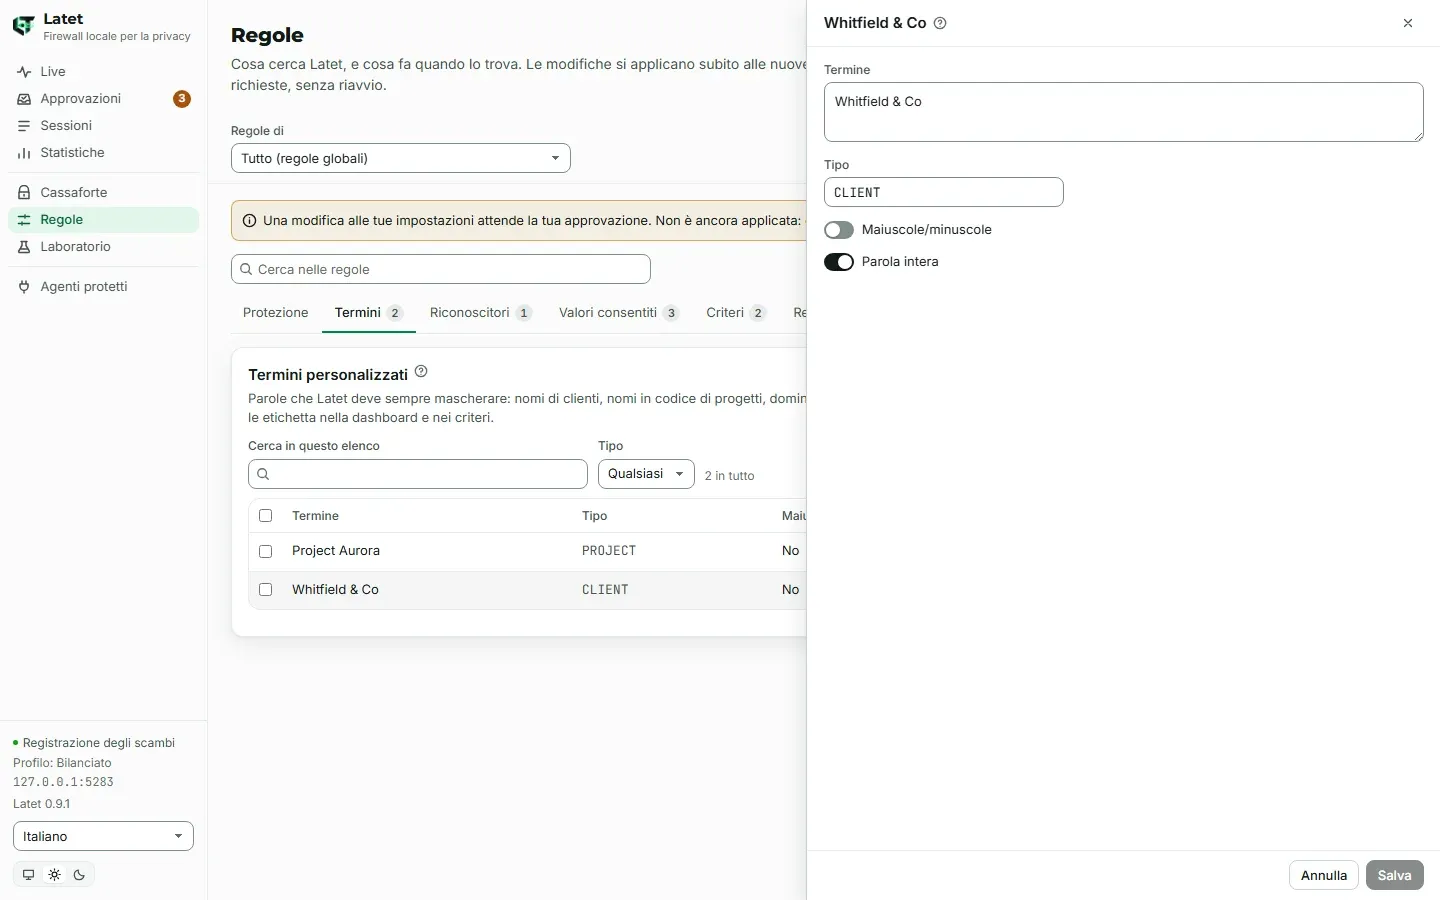Screen dimensions: 1440x900
Task: Click the Annulla button
Action: click(x=1324, y=875)
